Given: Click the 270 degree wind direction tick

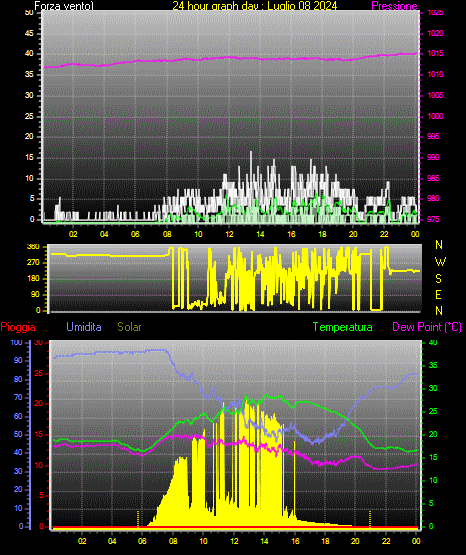Looking at the screenshot, I should [35, 263].
